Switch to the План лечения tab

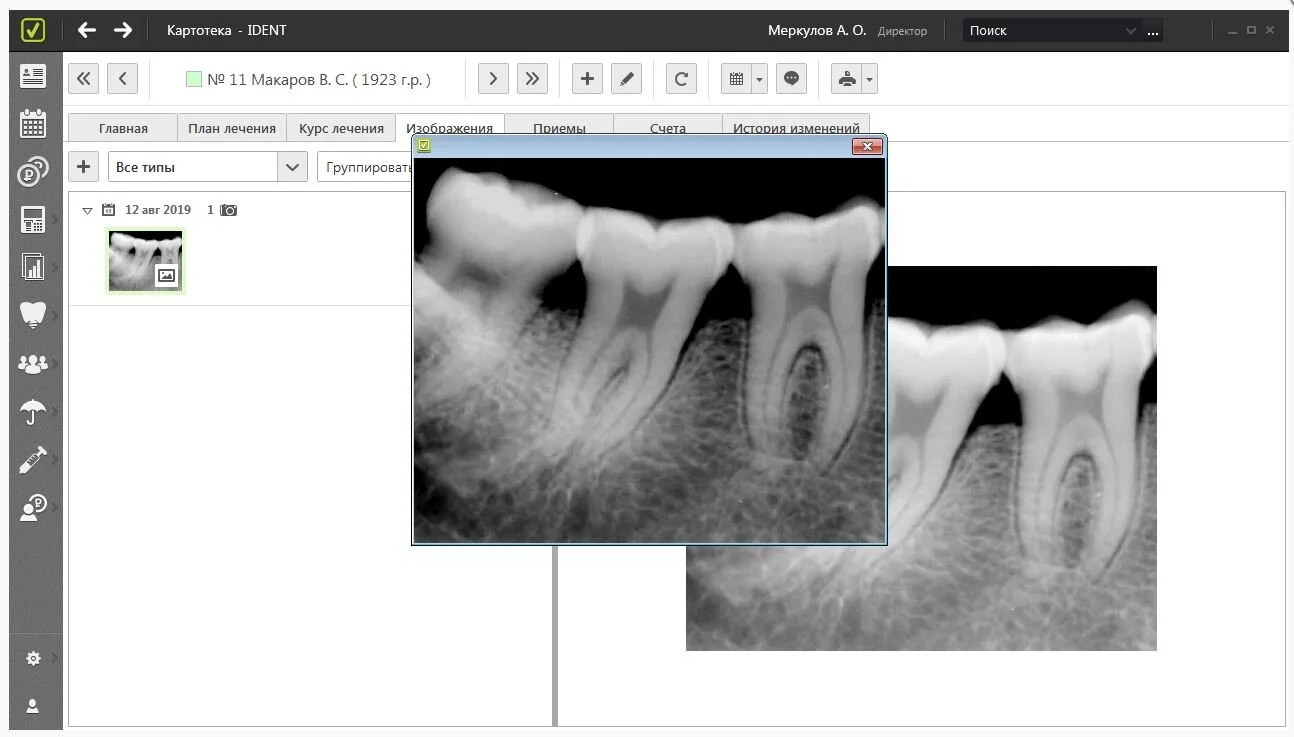(x=232, y=128)
